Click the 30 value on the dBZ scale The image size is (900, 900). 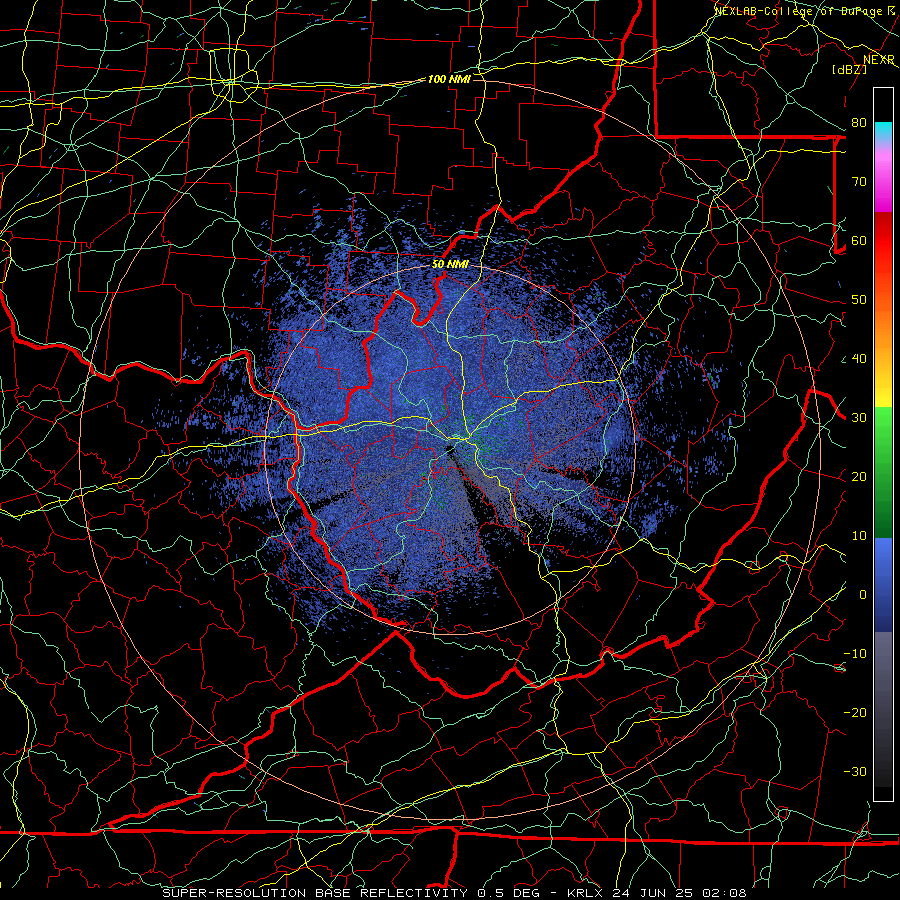click(x=859, y=418)
